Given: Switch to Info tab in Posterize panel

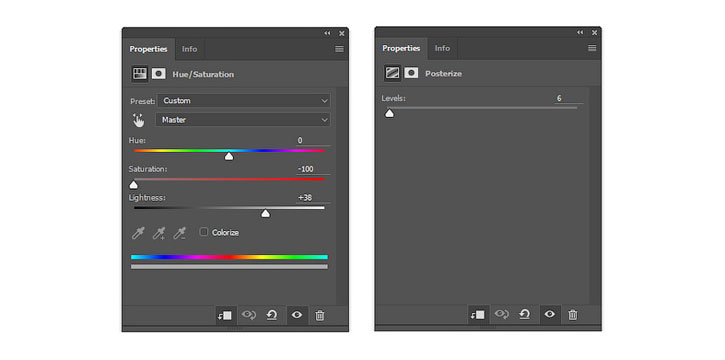Looking at the screenshot, I should click(442, 48).
